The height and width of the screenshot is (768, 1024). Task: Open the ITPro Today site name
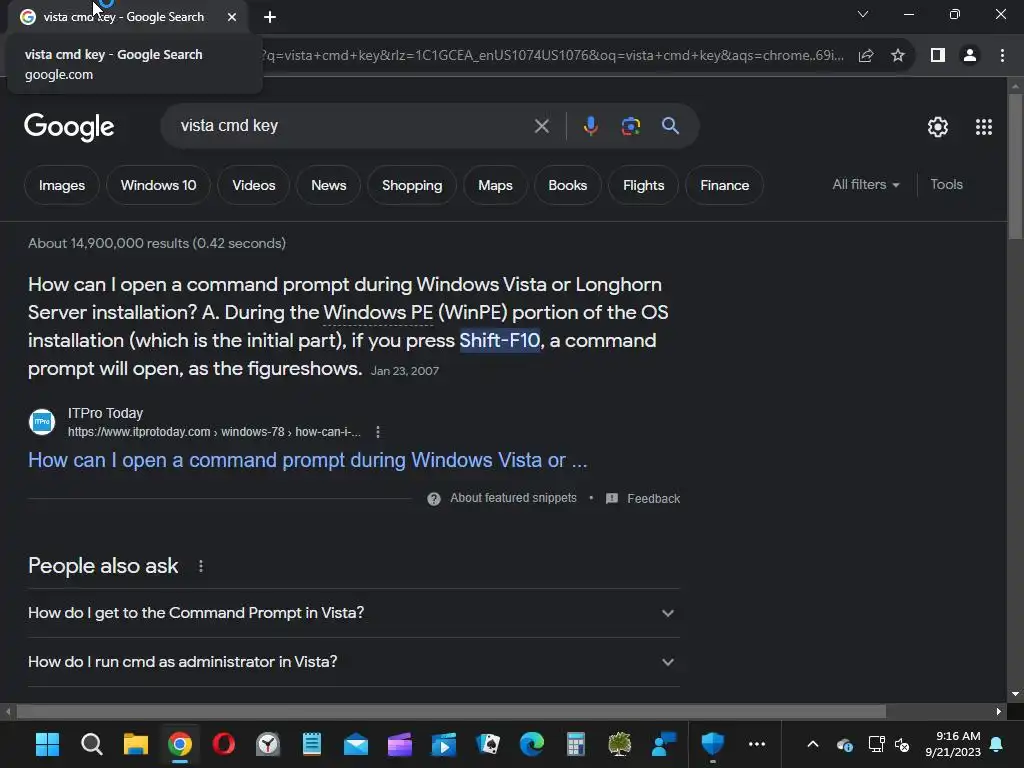point(105,413)
